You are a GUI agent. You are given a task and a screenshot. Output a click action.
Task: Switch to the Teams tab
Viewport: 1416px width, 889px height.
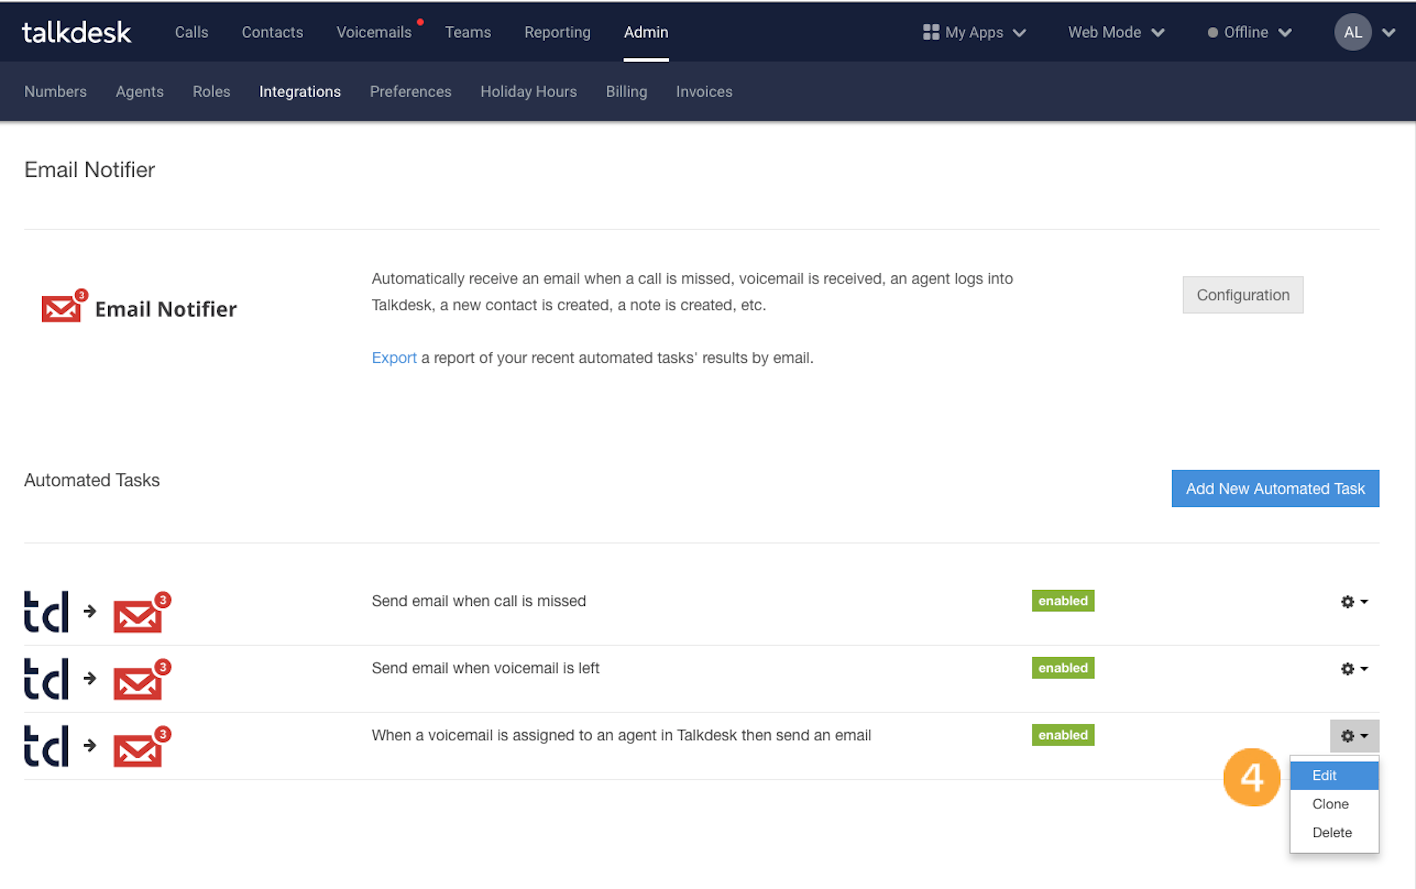(468, 32)
